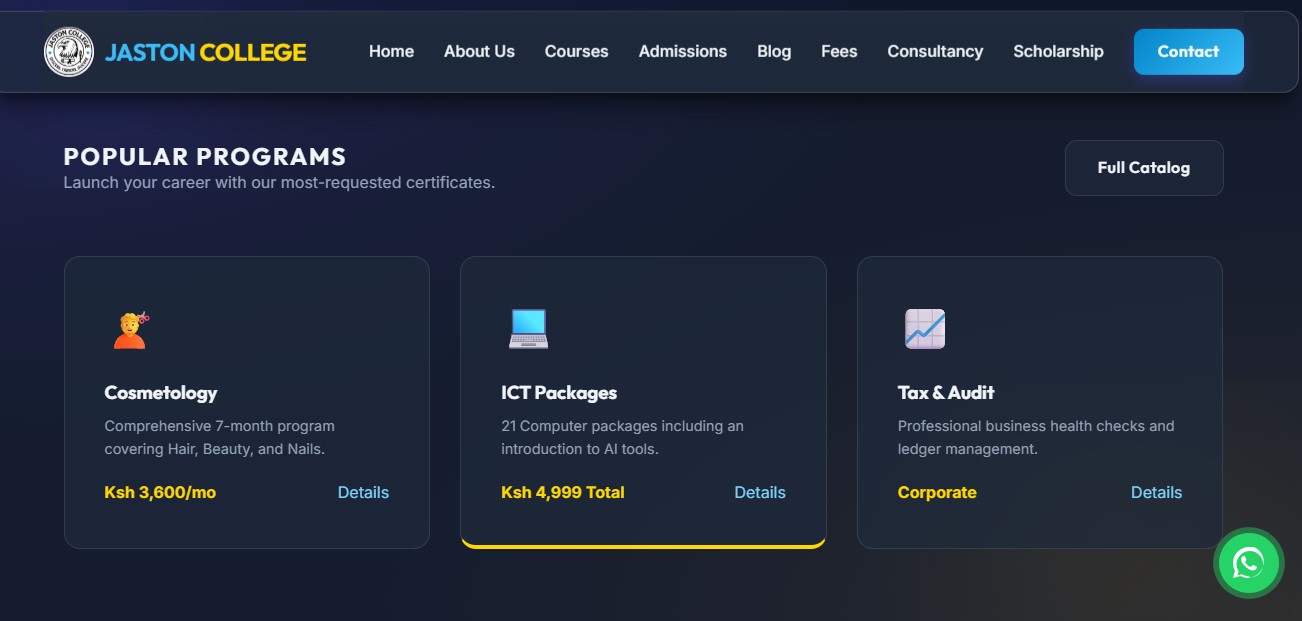The height and width of the screenshot is (621, 1302).
Task: Visit the Blog section
Action: click(773, 52)
